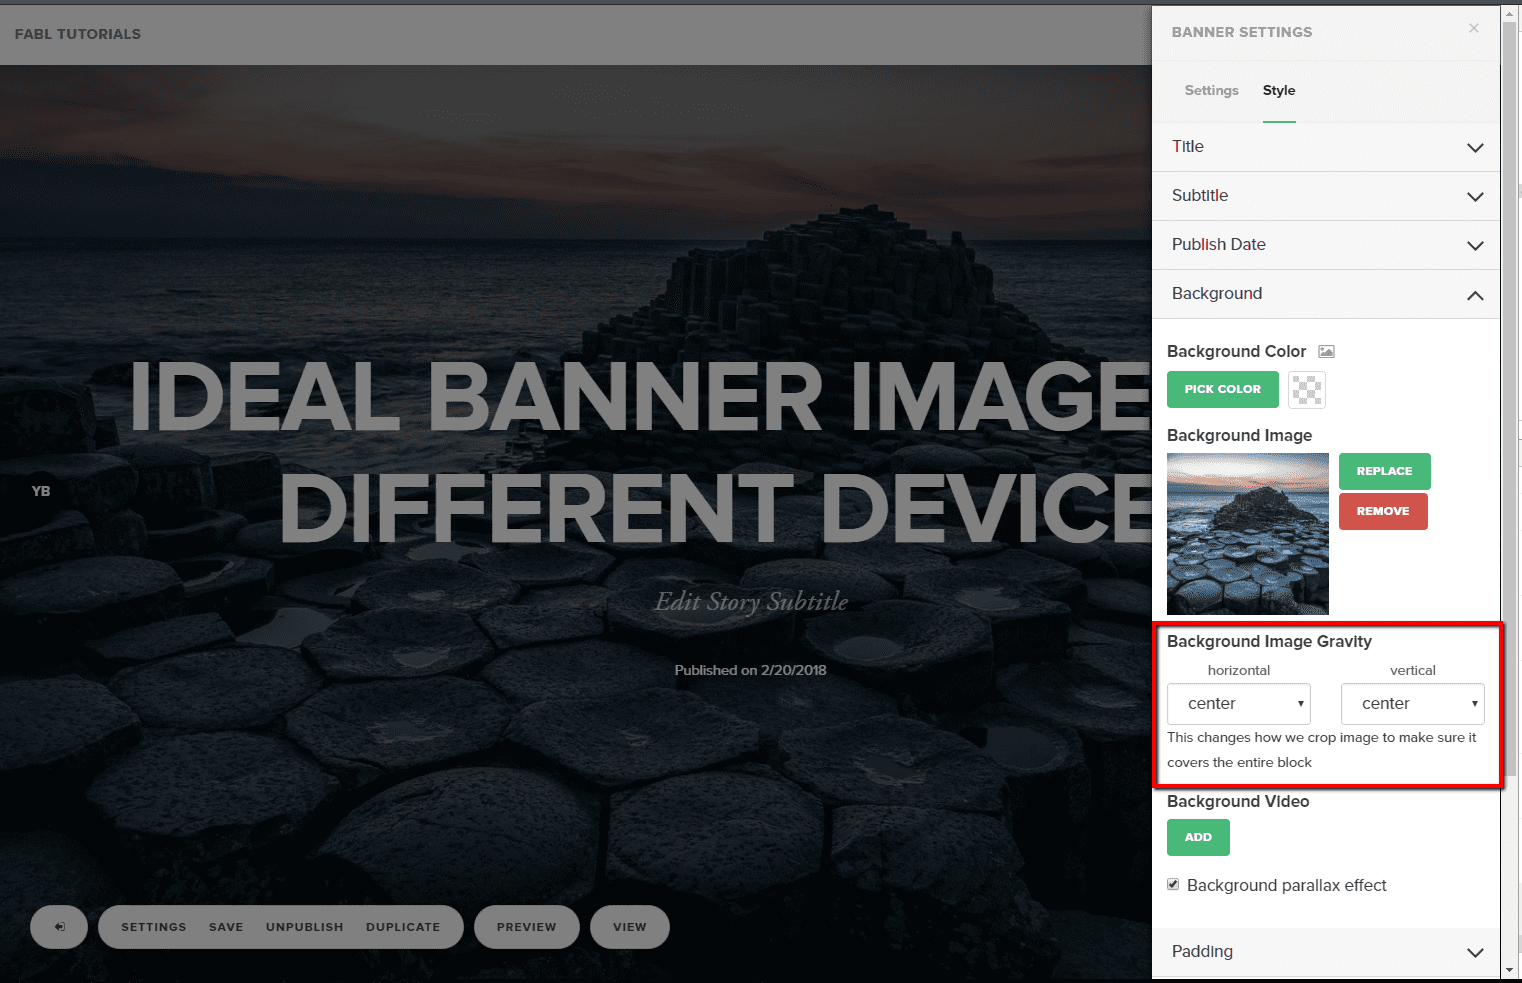Viewport: 1522px width, 983px height.
Task: Click the red REMOVE button
Action: click(x=1382, y=511)
